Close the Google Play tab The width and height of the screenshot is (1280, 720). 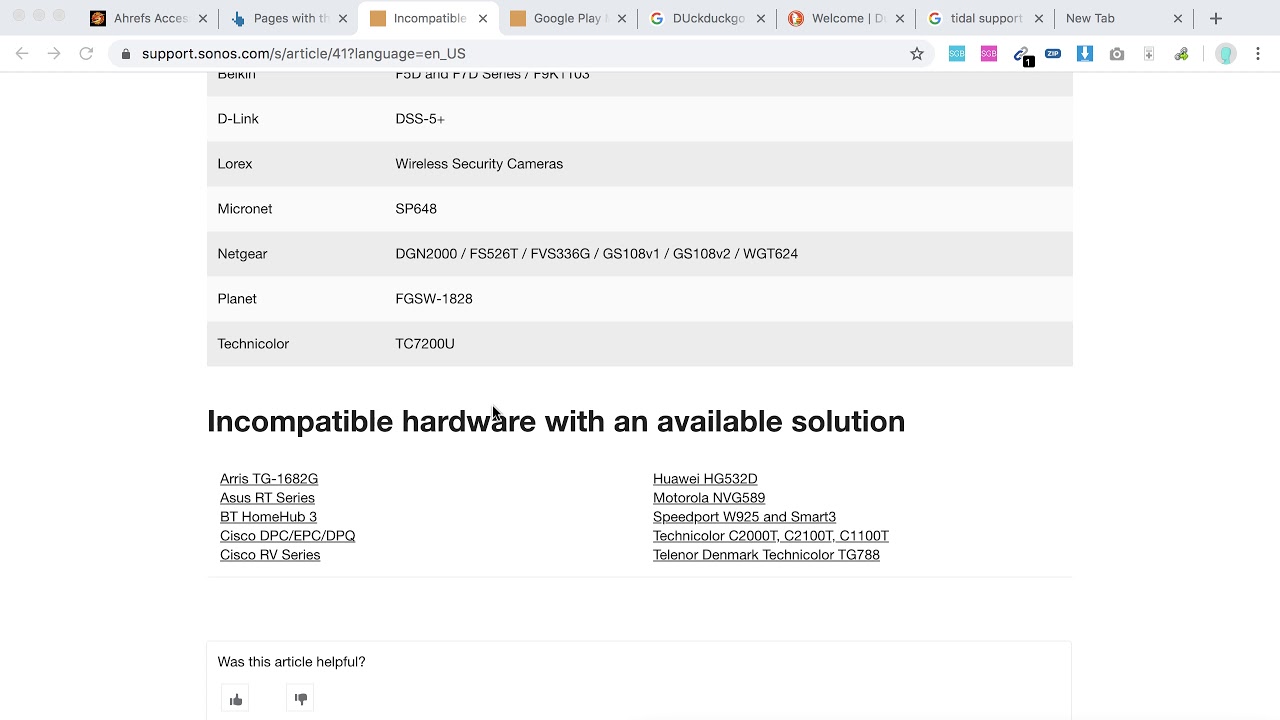click(622, 18)
